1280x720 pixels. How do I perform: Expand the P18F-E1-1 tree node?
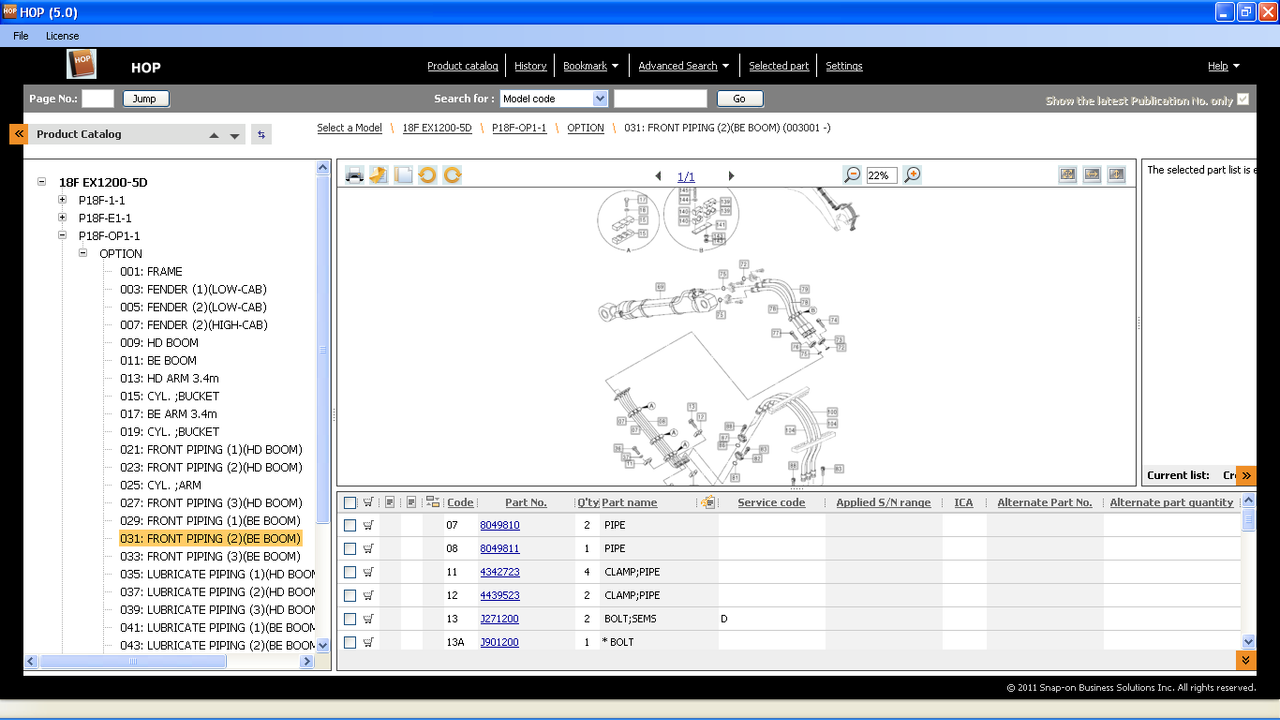pos(62,218)
